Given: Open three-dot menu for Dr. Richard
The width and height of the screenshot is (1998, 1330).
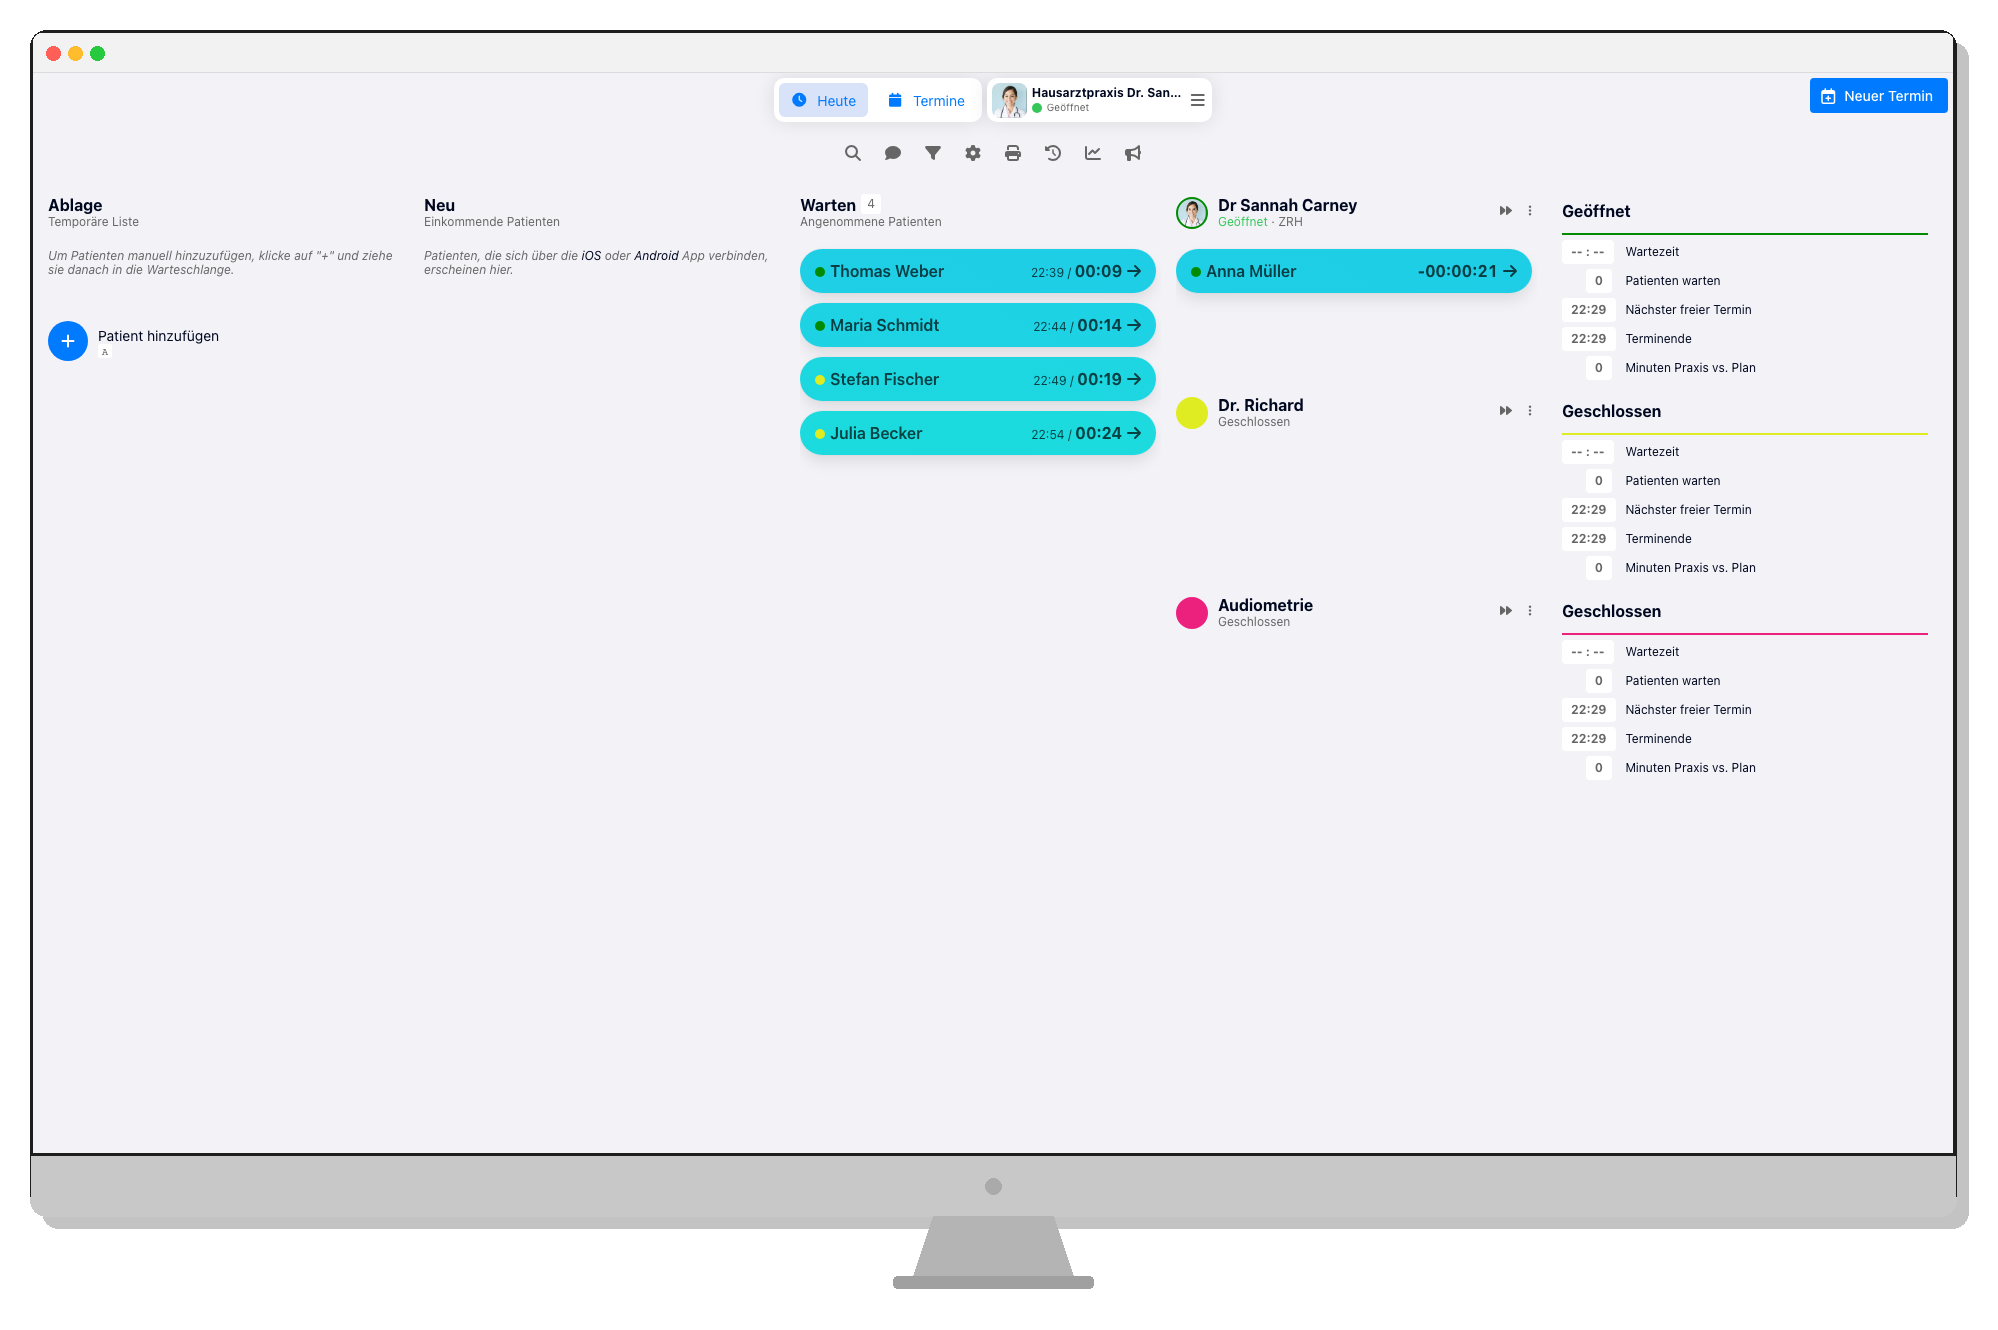Looking at the screenshot, I should click(x=1529, y=411).
